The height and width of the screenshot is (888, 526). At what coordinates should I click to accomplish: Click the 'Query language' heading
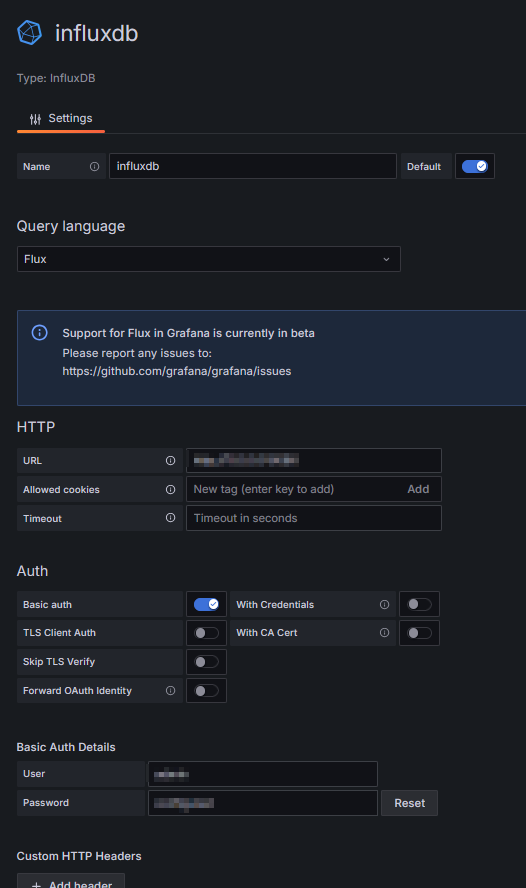(x=71, y=226)
